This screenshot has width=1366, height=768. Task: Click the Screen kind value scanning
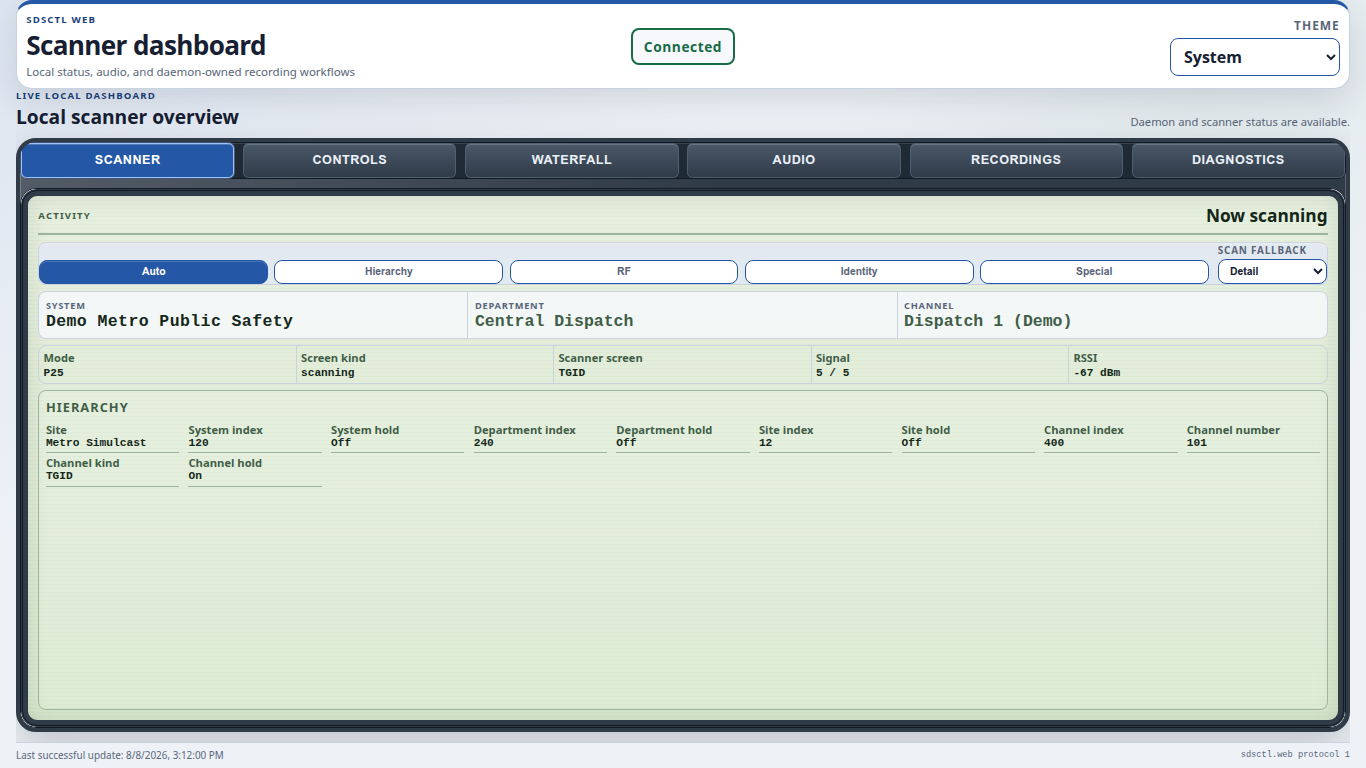(x=328, y=372)
